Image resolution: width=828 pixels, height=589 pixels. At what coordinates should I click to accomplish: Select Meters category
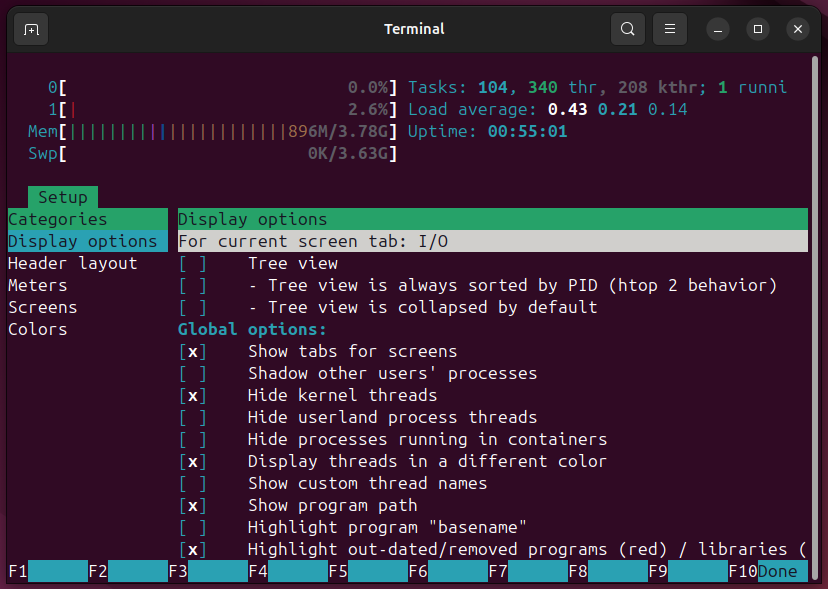(x=37, y=285)
